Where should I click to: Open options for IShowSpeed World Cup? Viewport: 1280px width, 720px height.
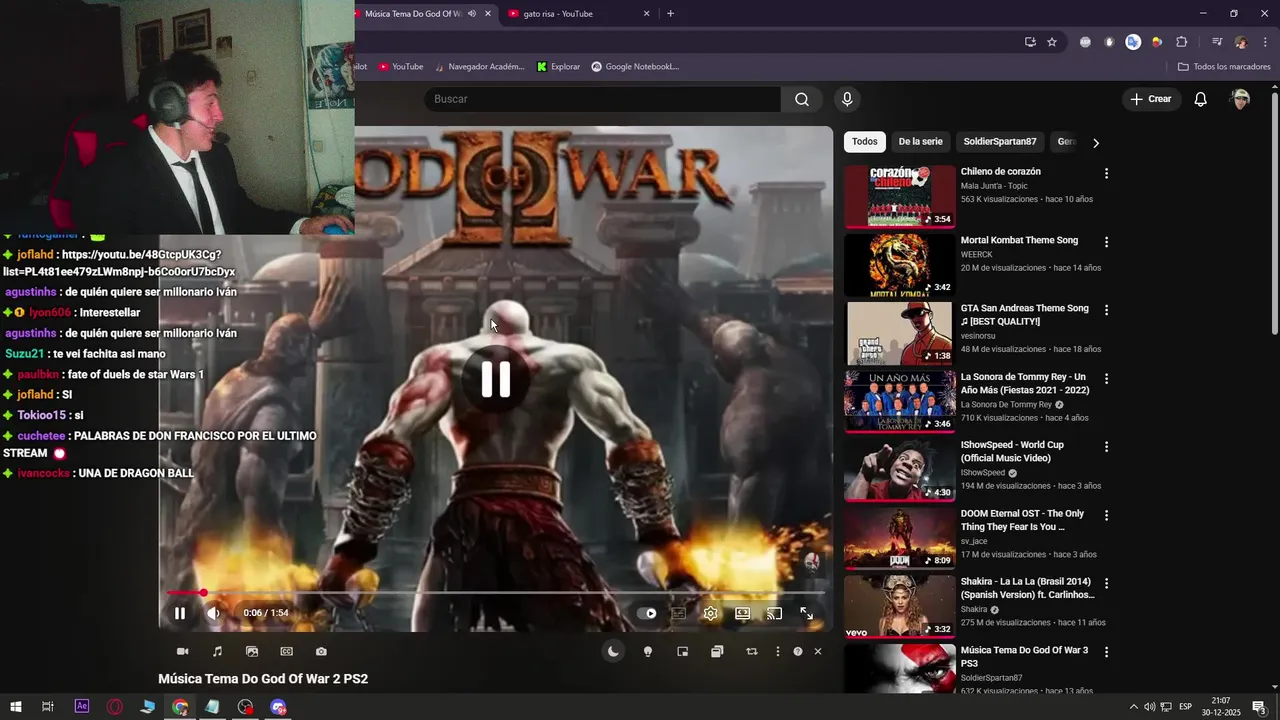pyautogui.click(x=1106, y=447)
